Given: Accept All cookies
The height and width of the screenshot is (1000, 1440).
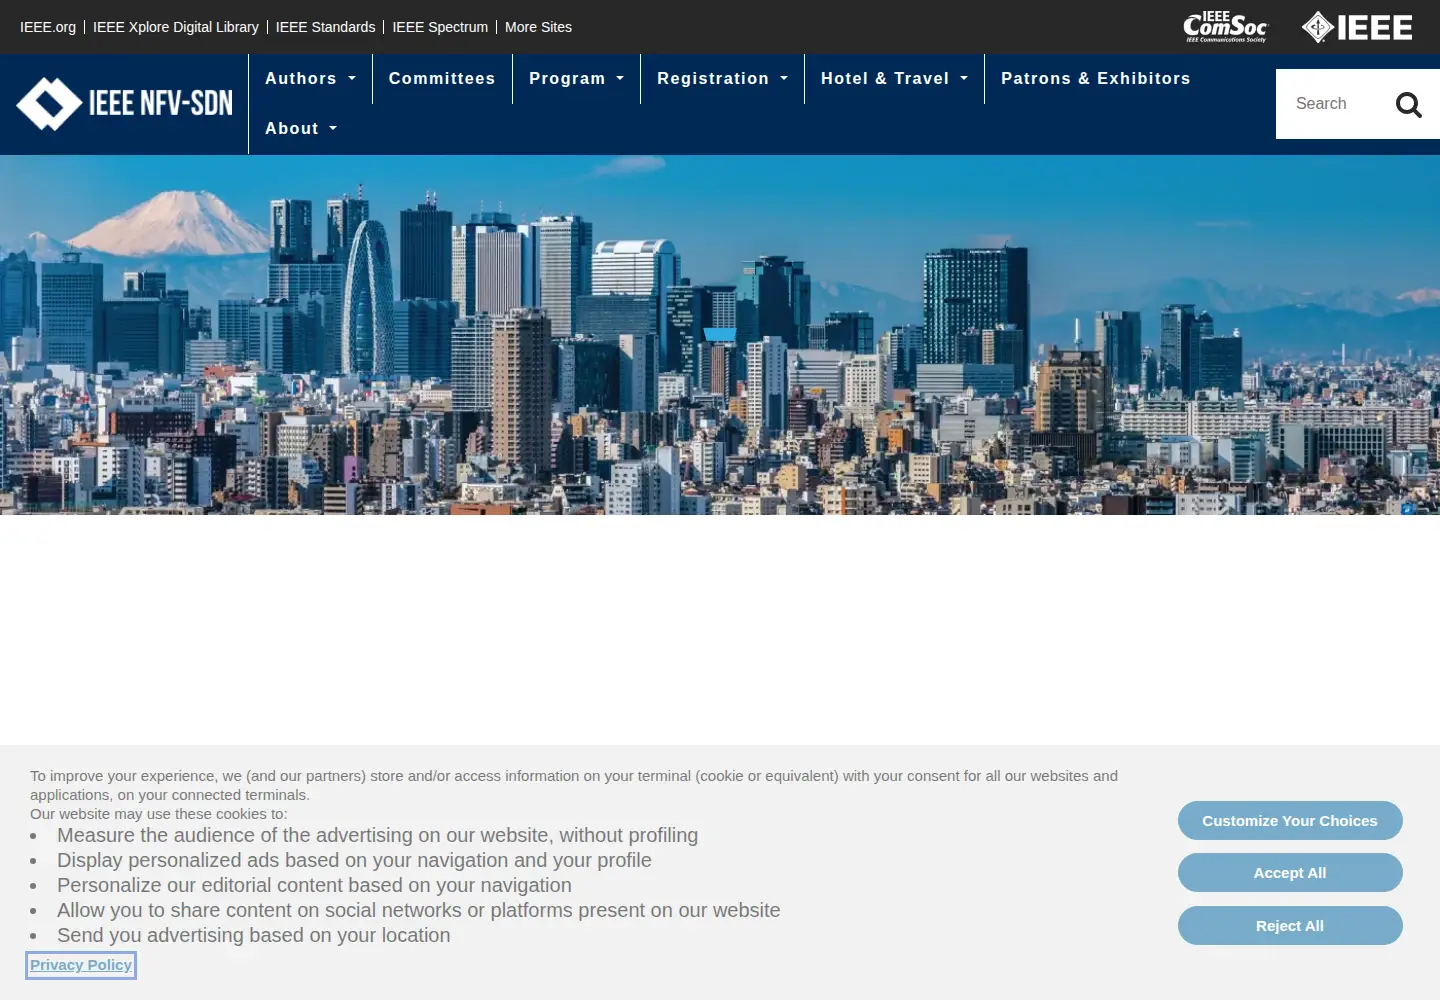Looking at the screenshot, I should (1290, 873).
